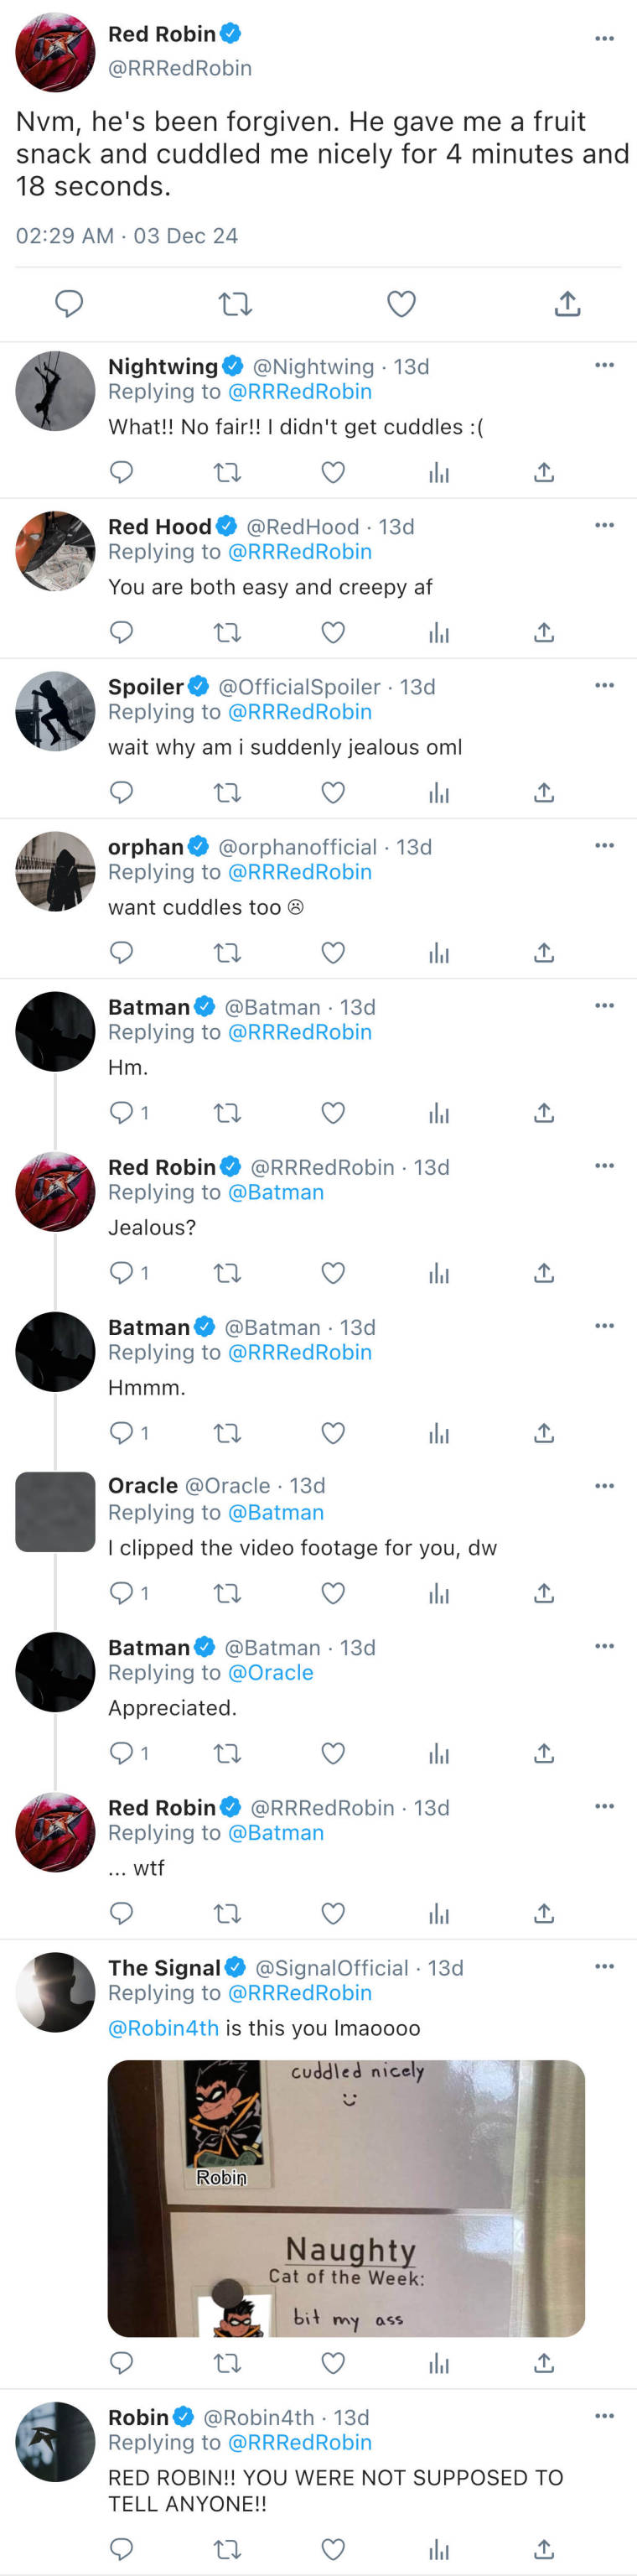Open the @Robin4th mention link

[x=163, y=2028]
